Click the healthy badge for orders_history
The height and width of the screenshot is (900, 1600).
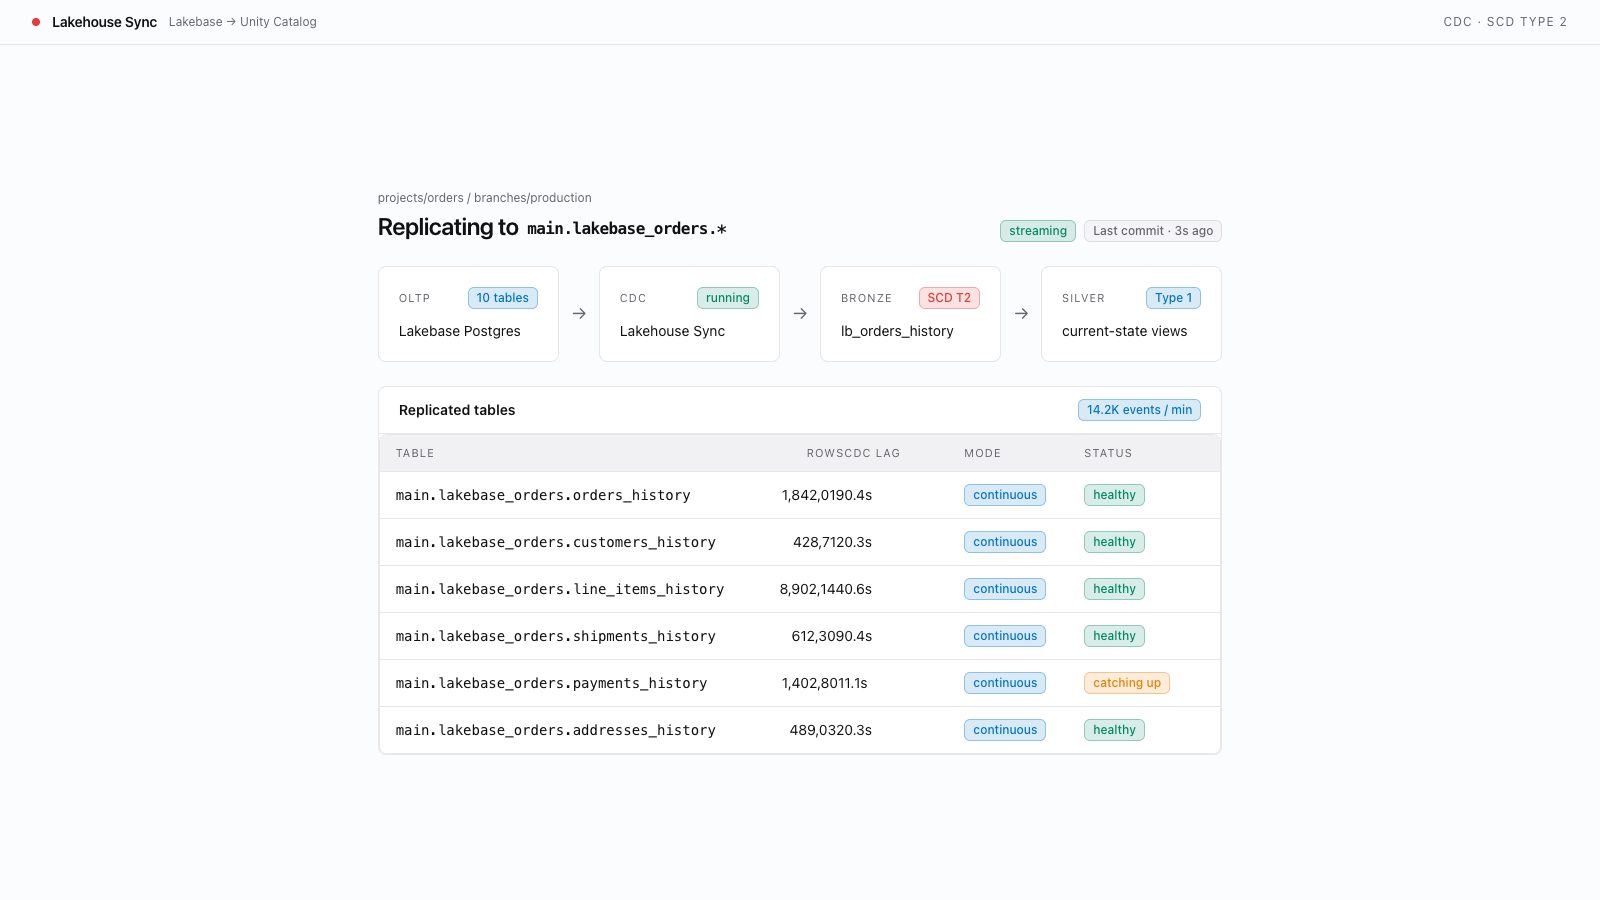1114,495
